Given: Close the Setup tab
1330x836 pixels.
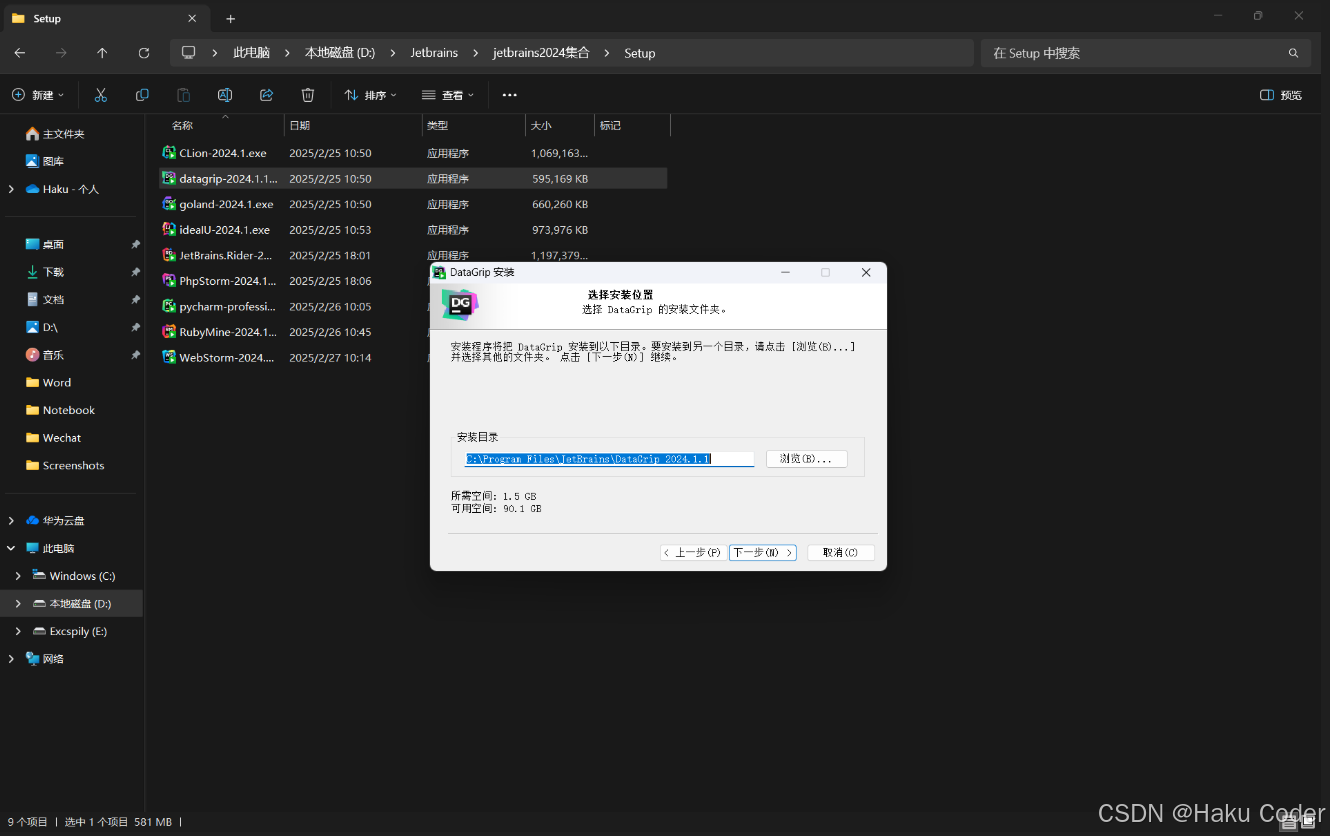Looking at the screenshot, I should tap(192, 18).
